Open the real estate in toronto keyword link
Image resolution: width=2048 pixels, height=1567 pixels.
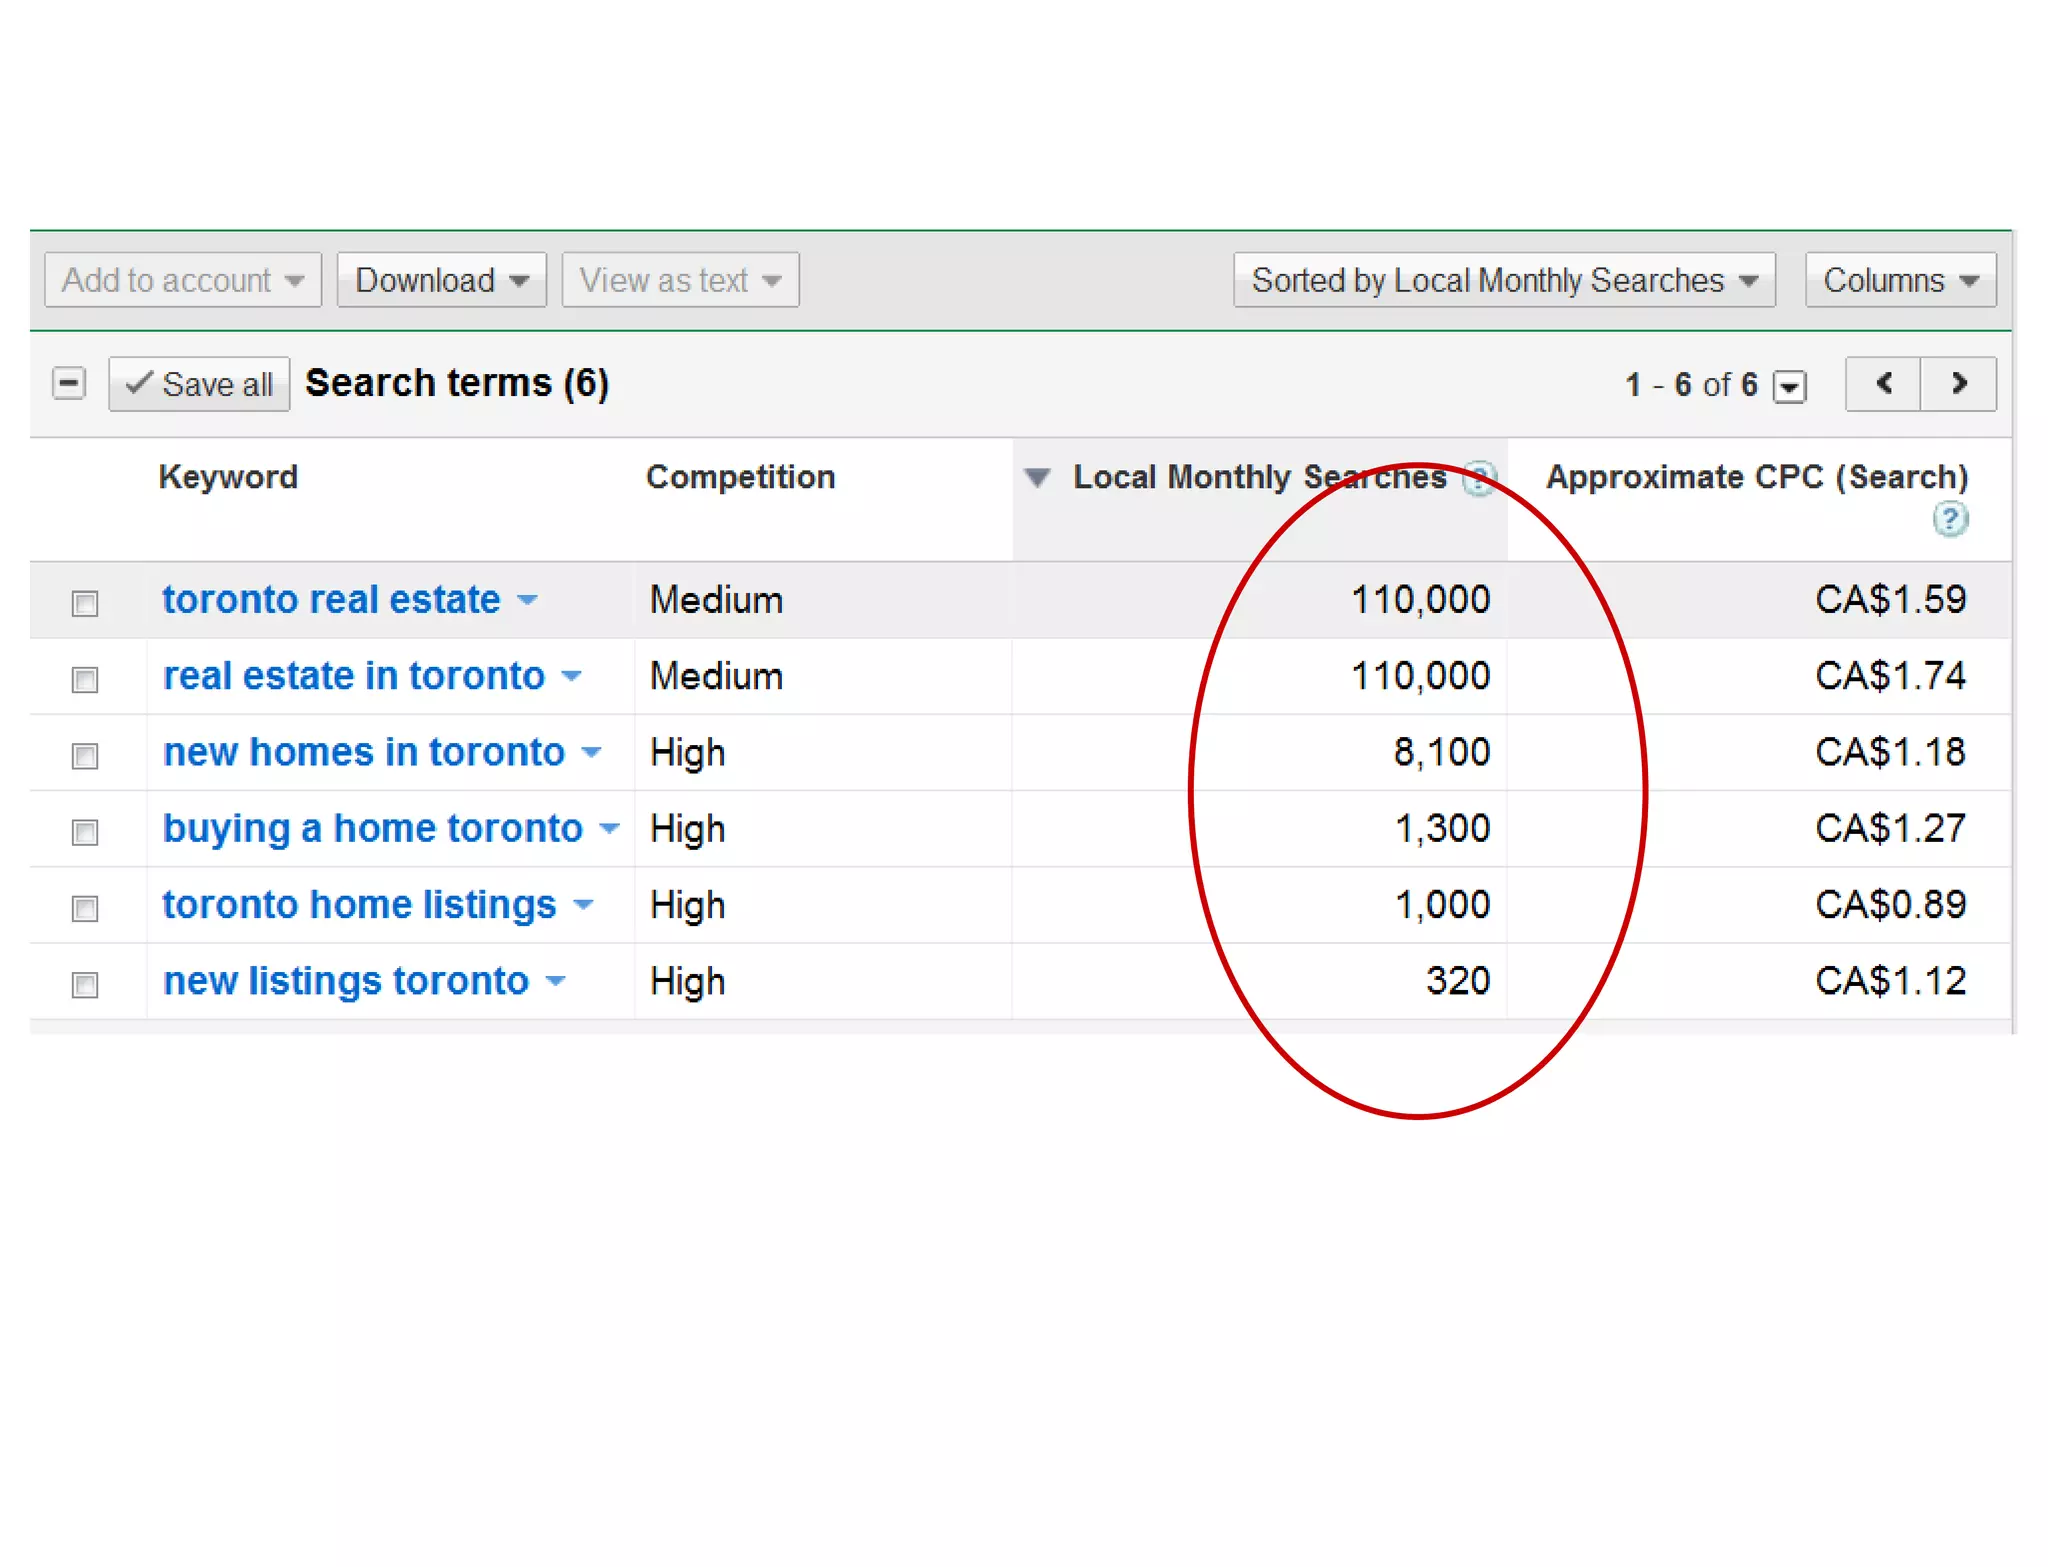coord(353,676)
